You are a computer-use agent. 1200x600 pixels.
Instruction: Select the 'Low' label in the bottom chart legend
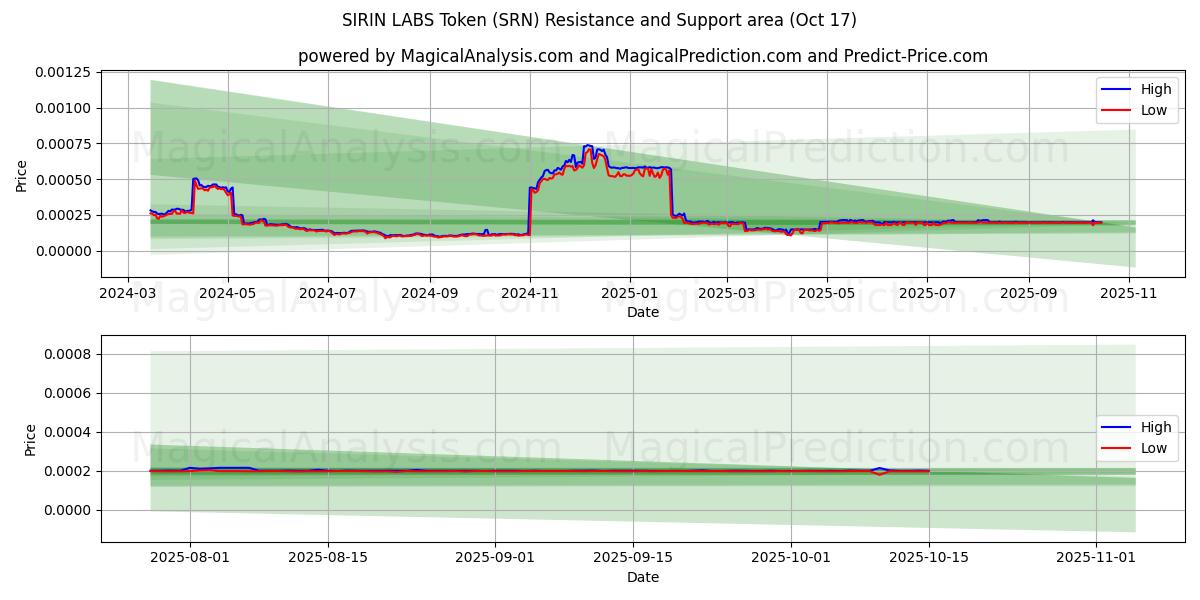(1154, 448)
